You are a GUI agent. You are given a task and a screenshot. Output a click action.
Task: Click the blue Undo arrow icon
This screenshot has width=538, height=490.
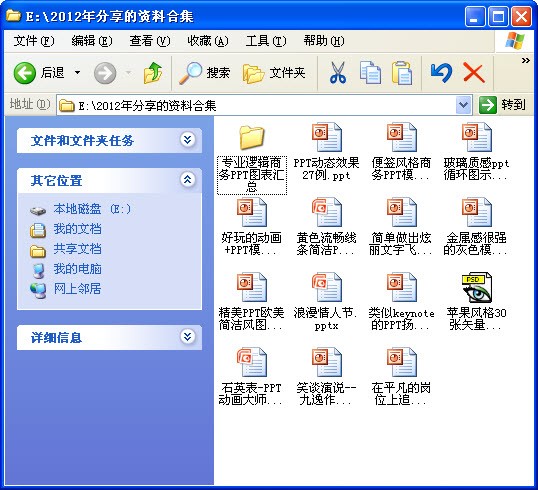pos(441,73)
